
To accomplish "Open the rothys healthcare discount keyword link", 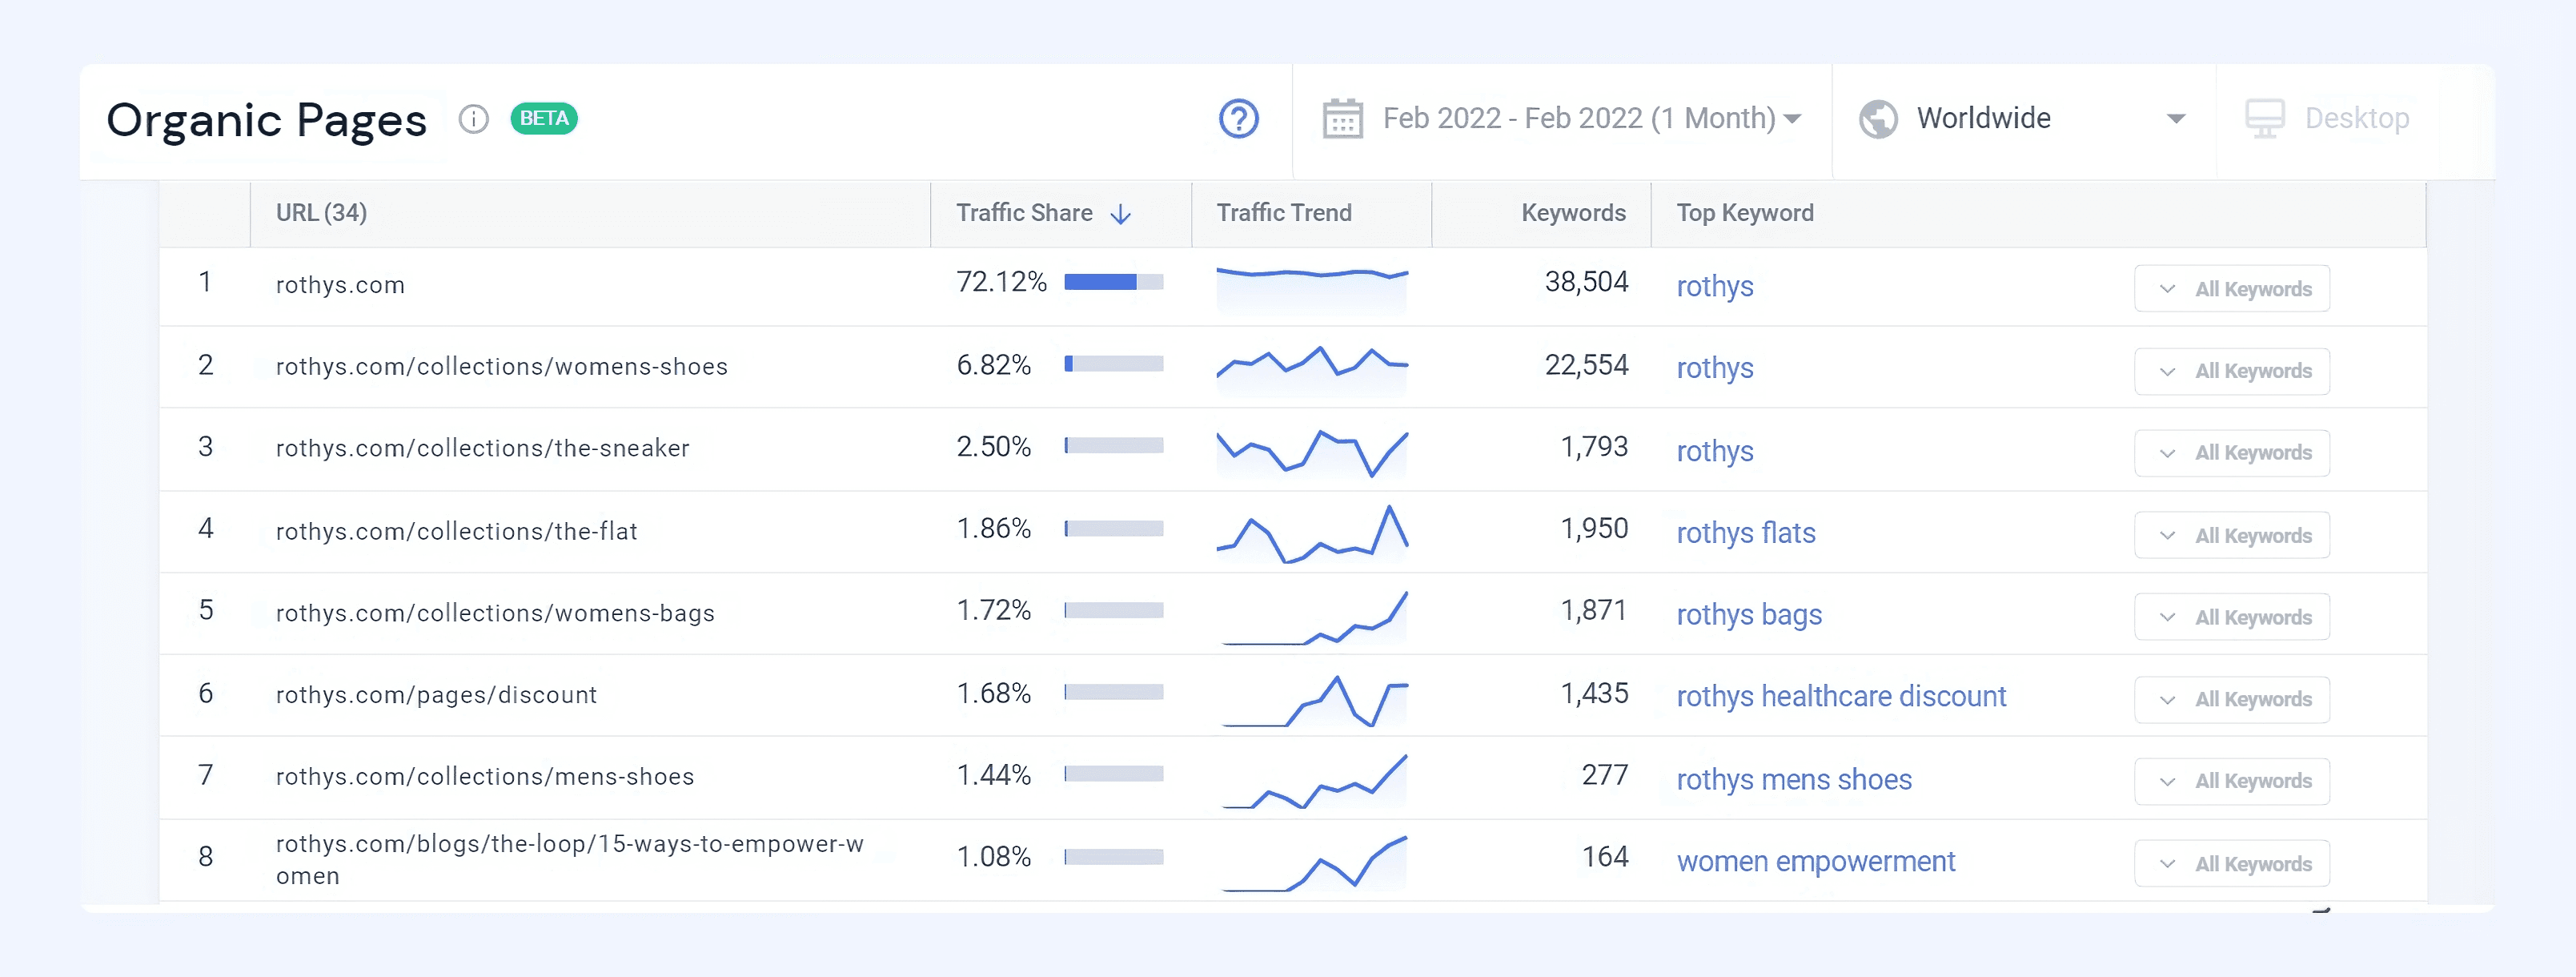I will pyautogui.click(x=1840, y=696).
